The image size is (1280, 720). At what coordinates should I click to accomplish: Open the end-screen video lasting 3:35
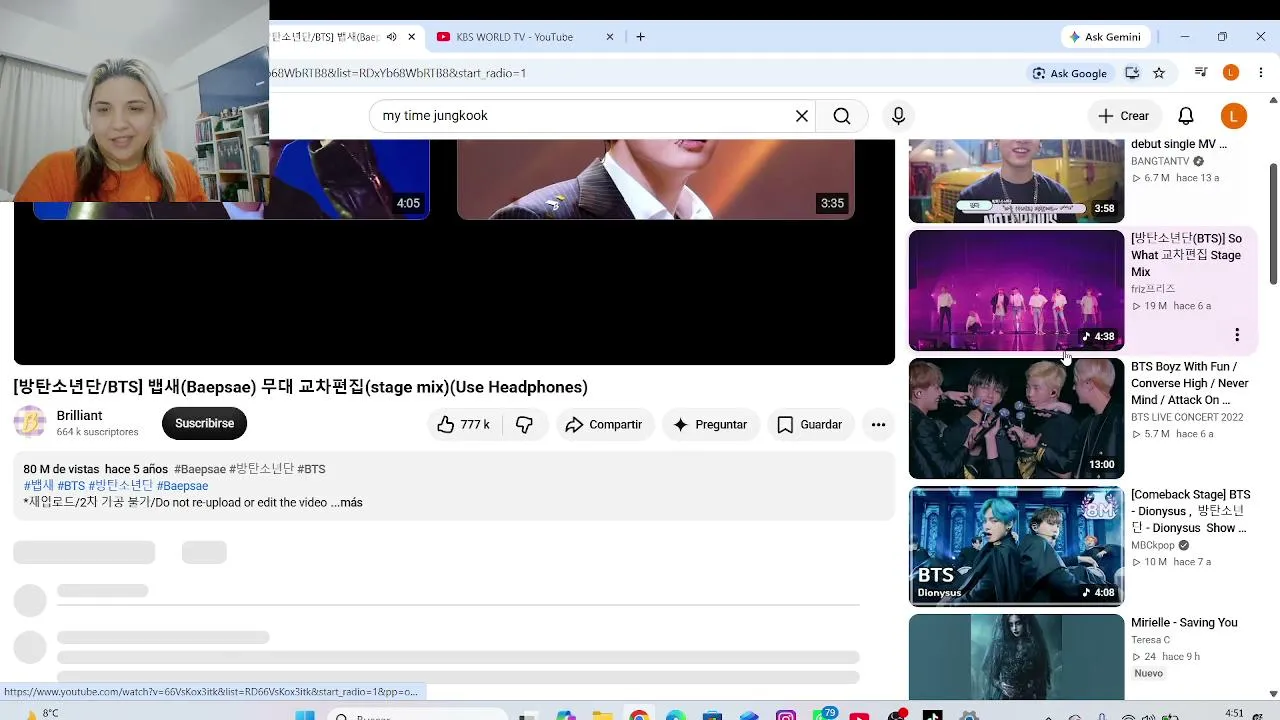point(656,179)
